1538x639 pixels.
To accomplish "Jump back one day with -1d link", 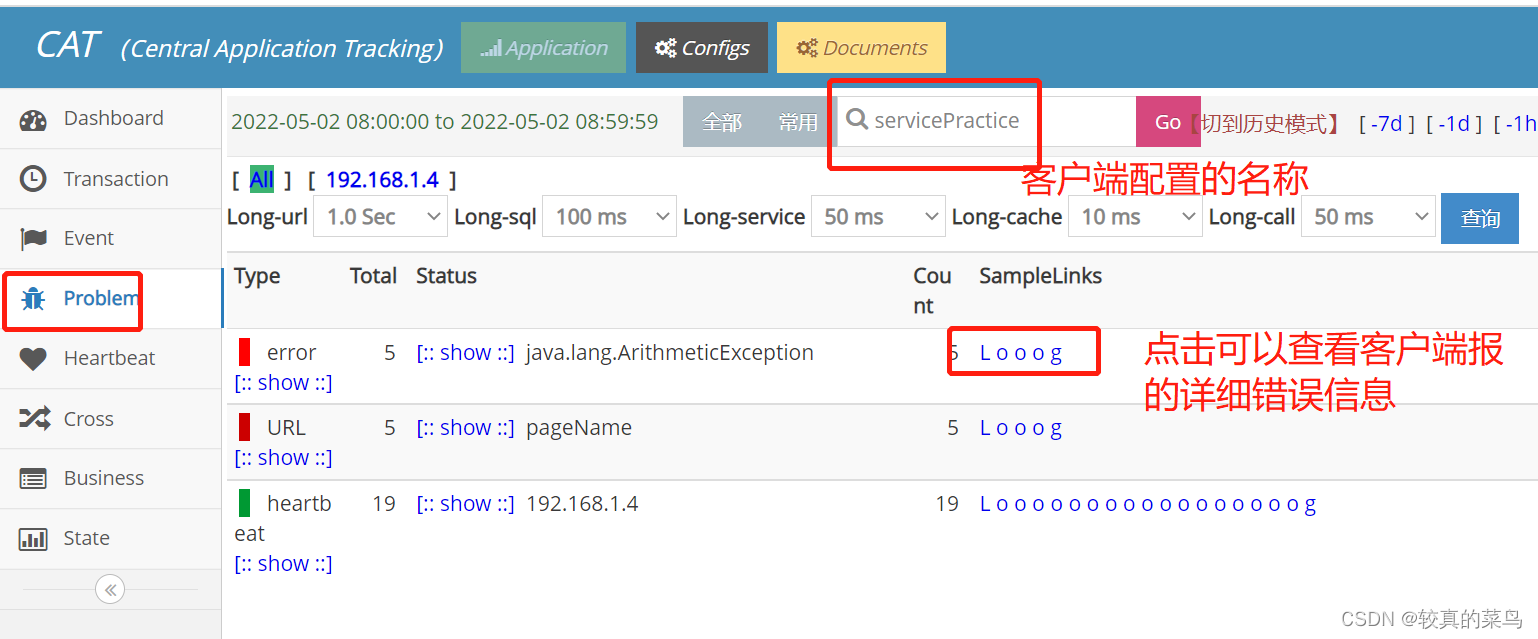I will 1453,123.
